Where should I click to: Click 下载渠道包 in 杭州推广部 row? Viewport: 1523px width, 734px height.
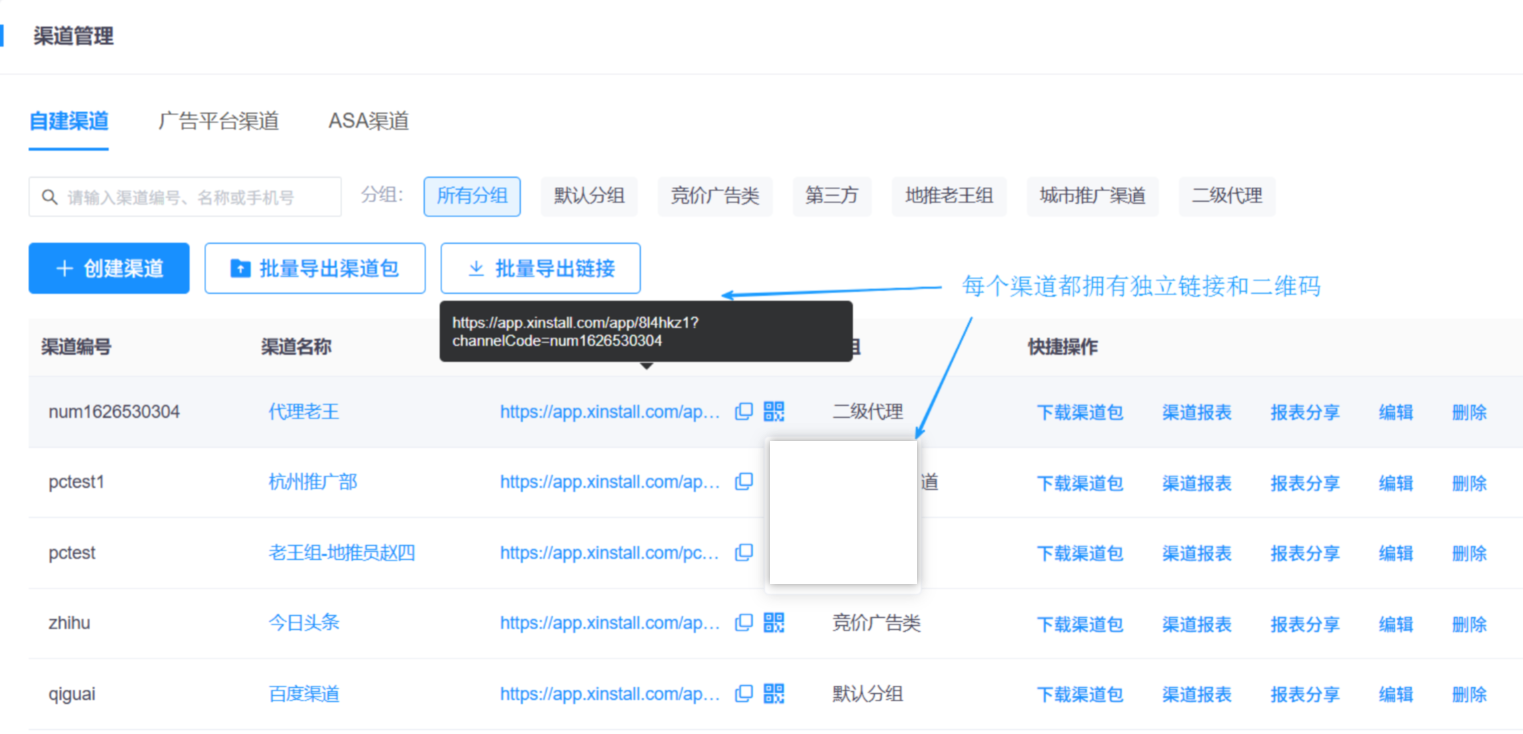point(1080,483)
